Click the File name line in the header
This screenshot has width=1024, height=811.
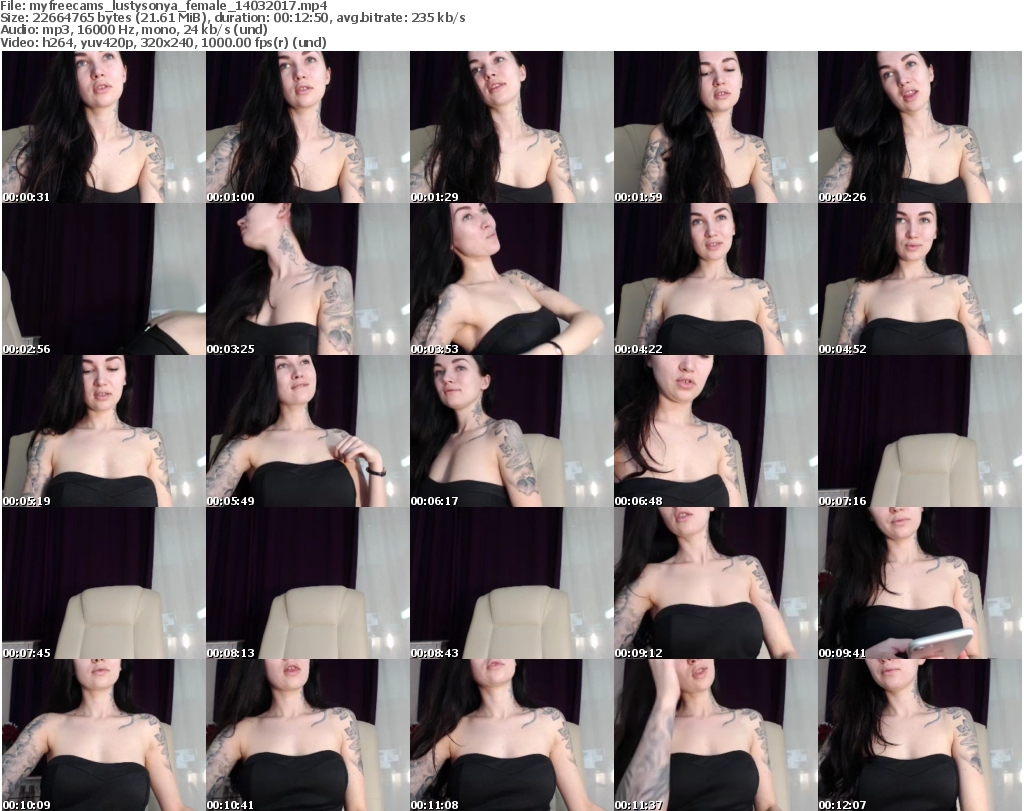coord(164,7)
